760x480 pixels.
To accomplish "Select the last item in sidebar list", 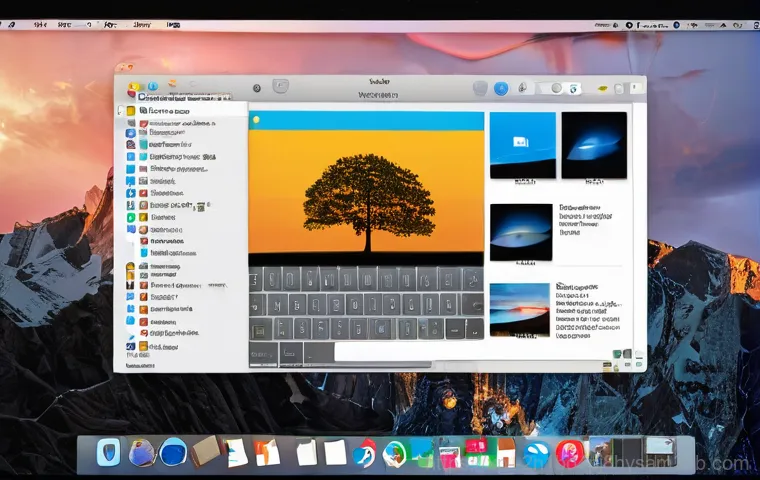I will [x=160, y=347].
